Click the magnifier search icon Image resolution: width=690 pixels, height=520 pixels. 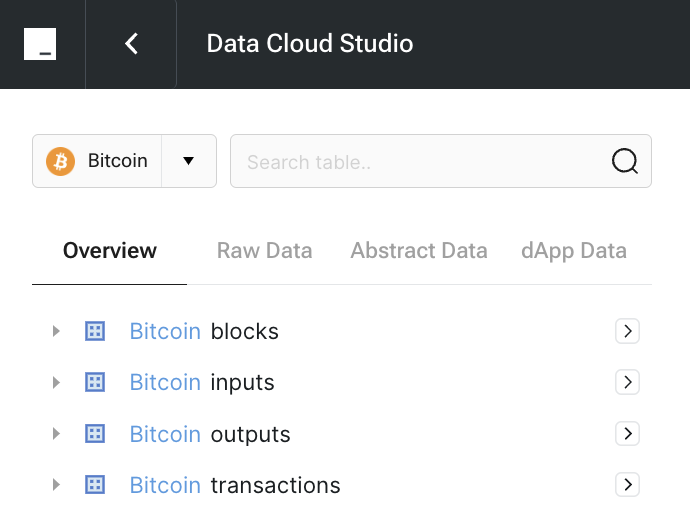click(x=624, y=161)
